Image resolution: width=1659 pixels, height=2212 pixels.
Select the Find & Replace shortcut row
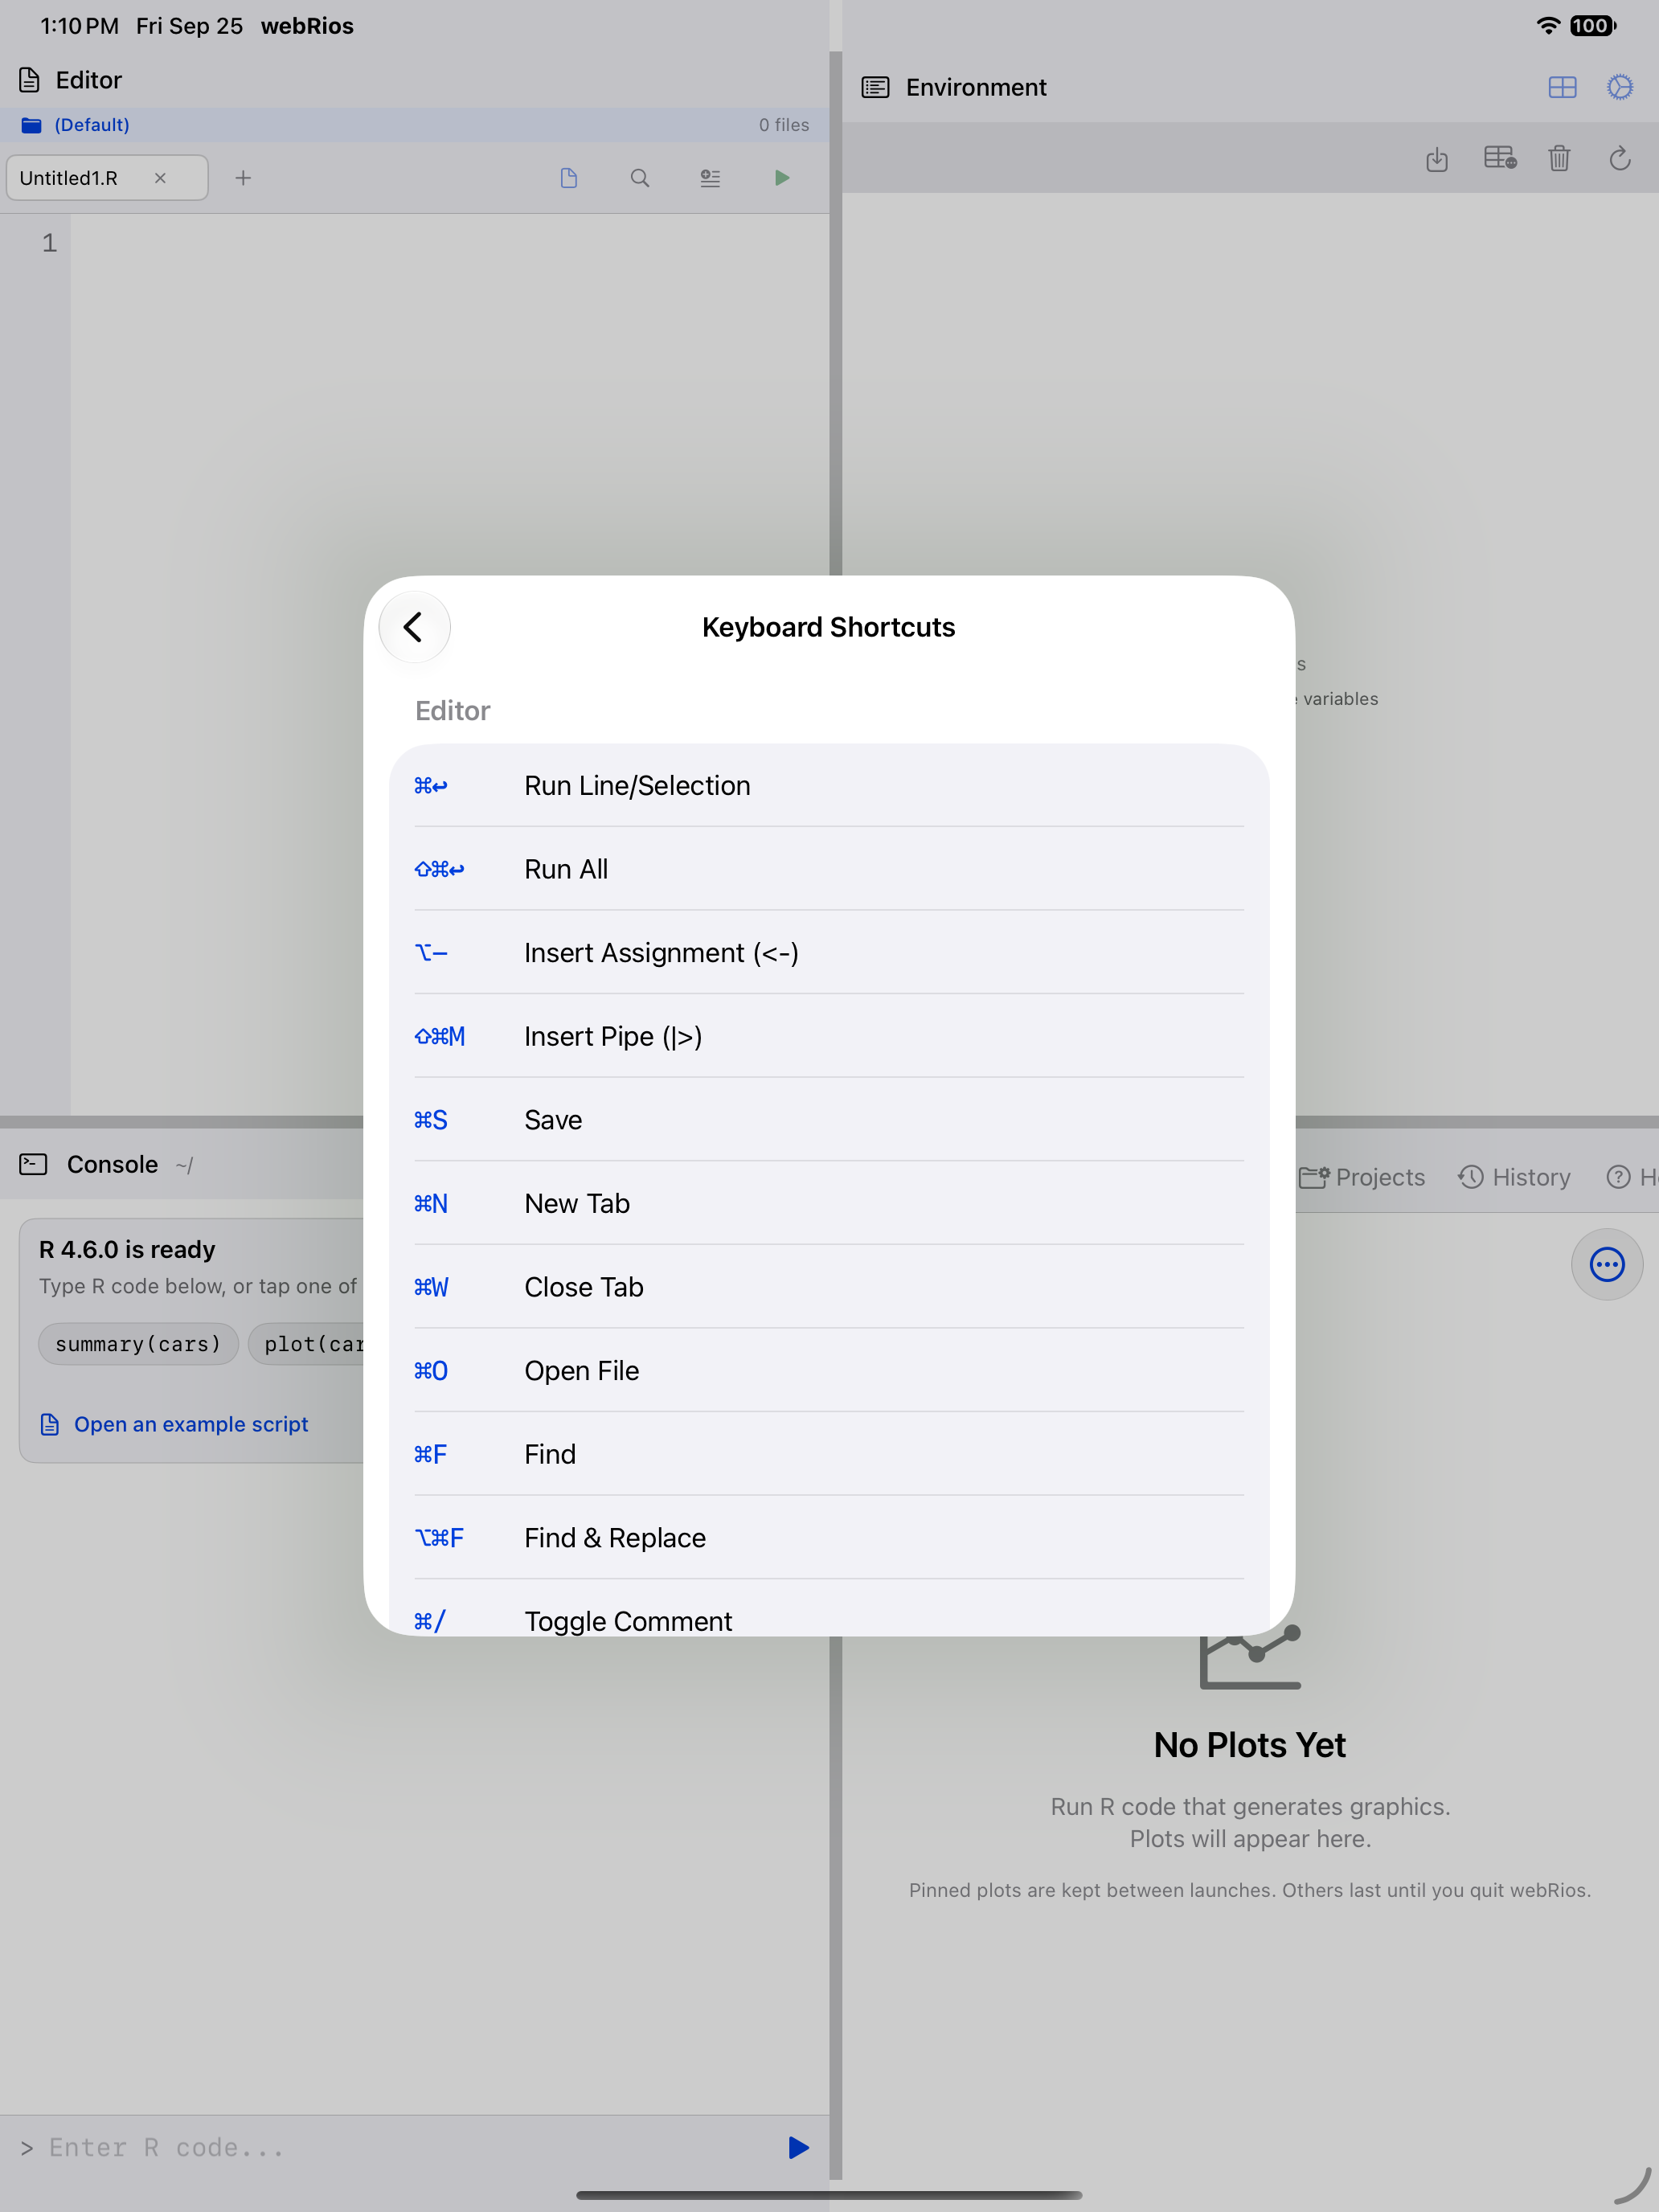point(829,1538)
